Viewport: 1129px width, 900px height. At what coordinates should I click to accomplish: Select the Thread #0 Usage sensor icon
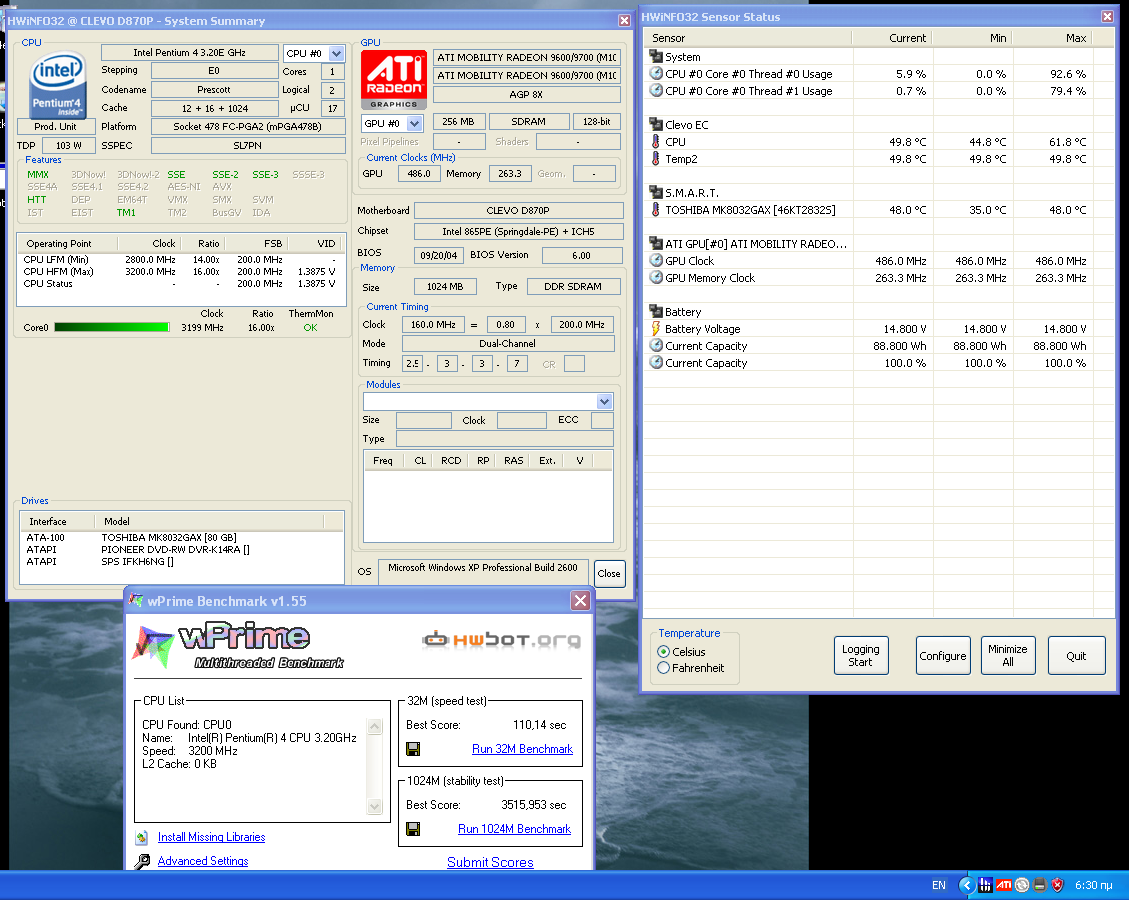[656, 73]
